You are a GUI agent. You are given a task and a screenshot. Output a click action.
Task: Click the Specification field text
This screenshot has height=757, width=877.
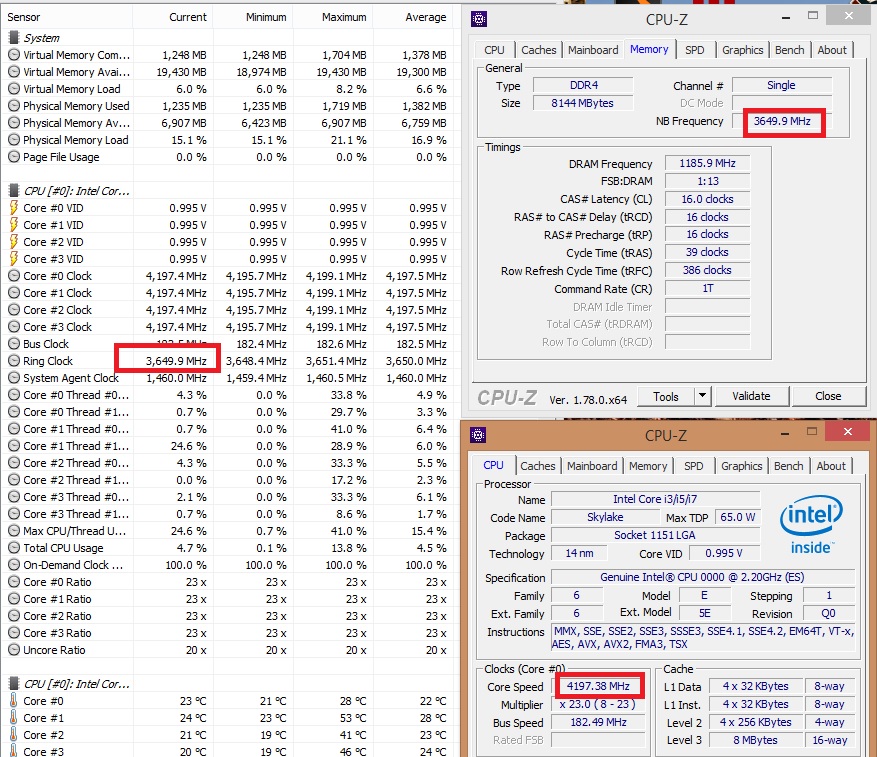(702, 577)
